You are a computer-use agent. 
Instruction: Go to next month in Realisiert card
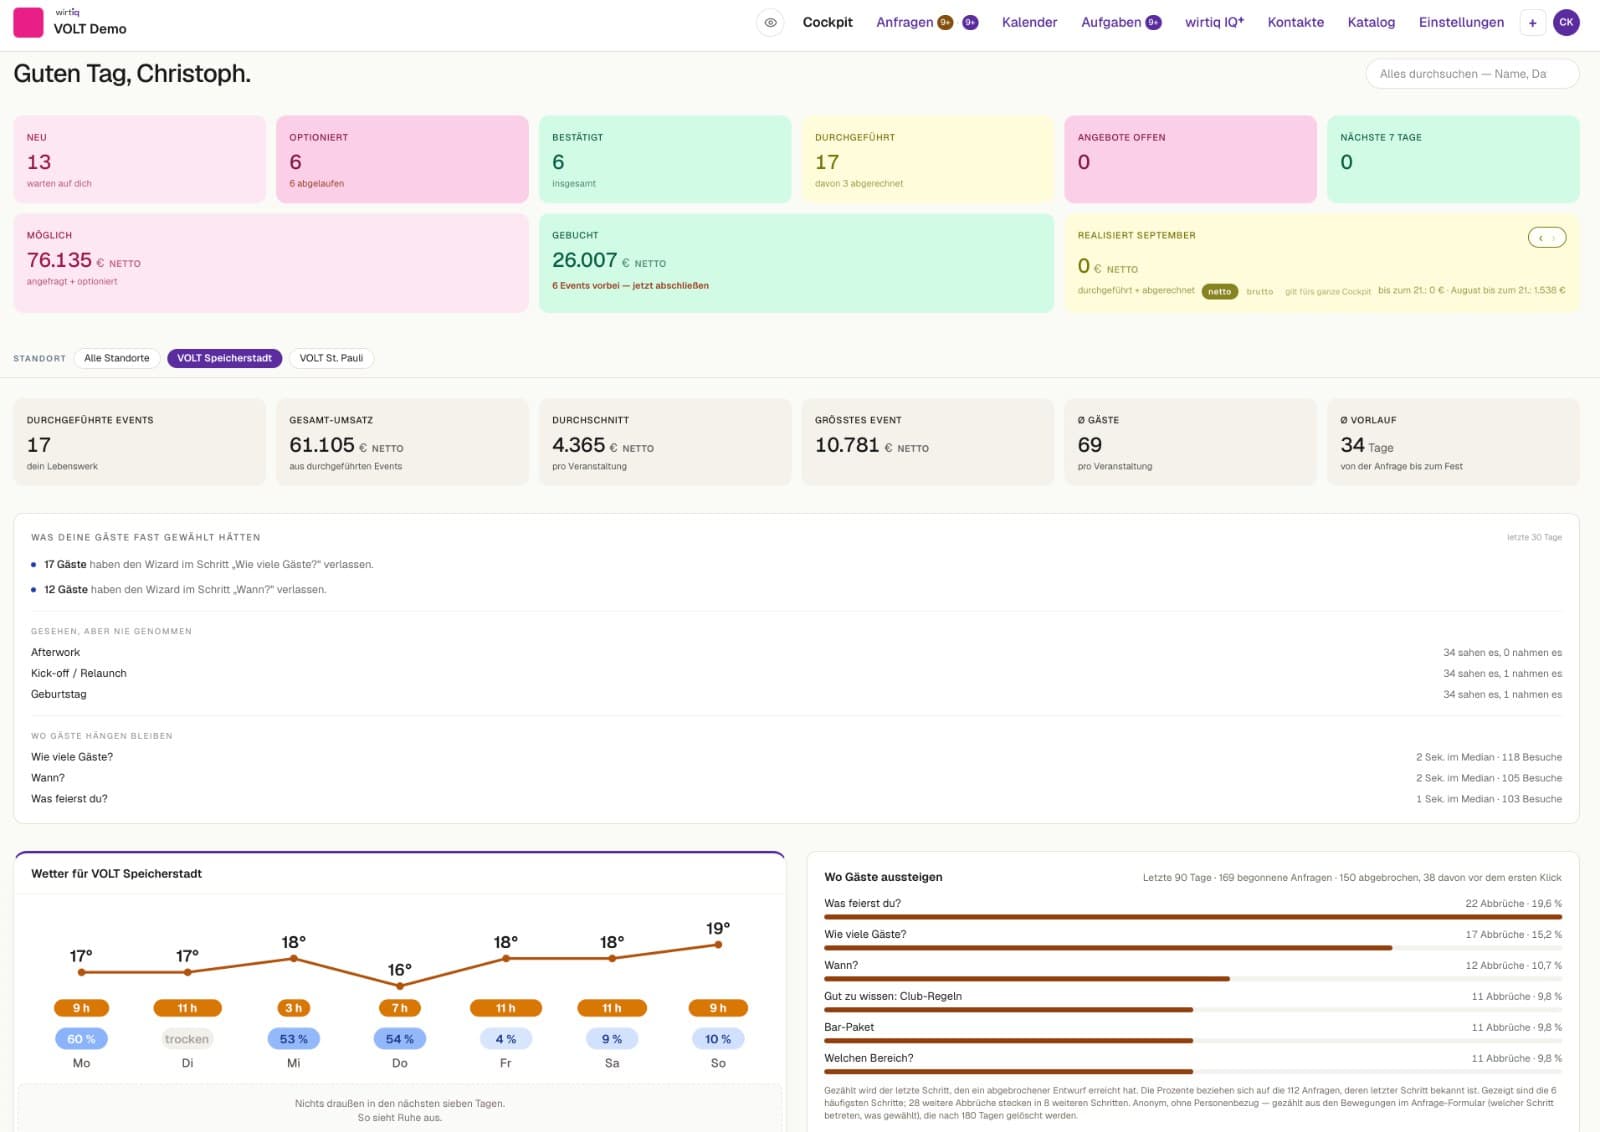pyautogui.click(x=1554, y=238)
